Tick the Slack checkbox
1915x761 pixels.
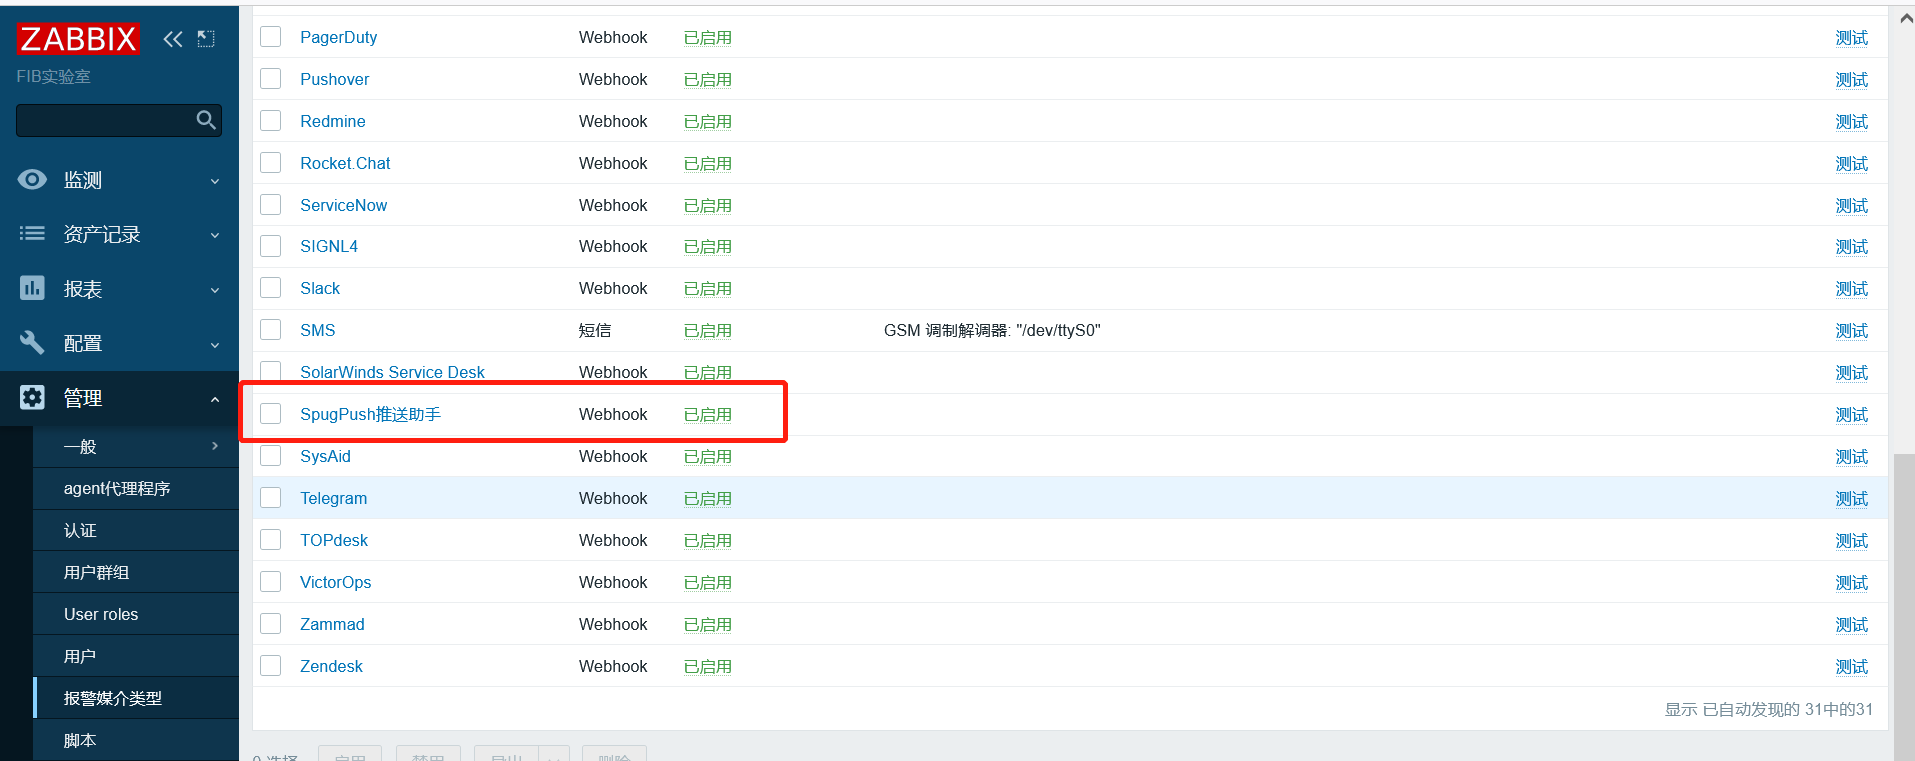click(271, 288)
